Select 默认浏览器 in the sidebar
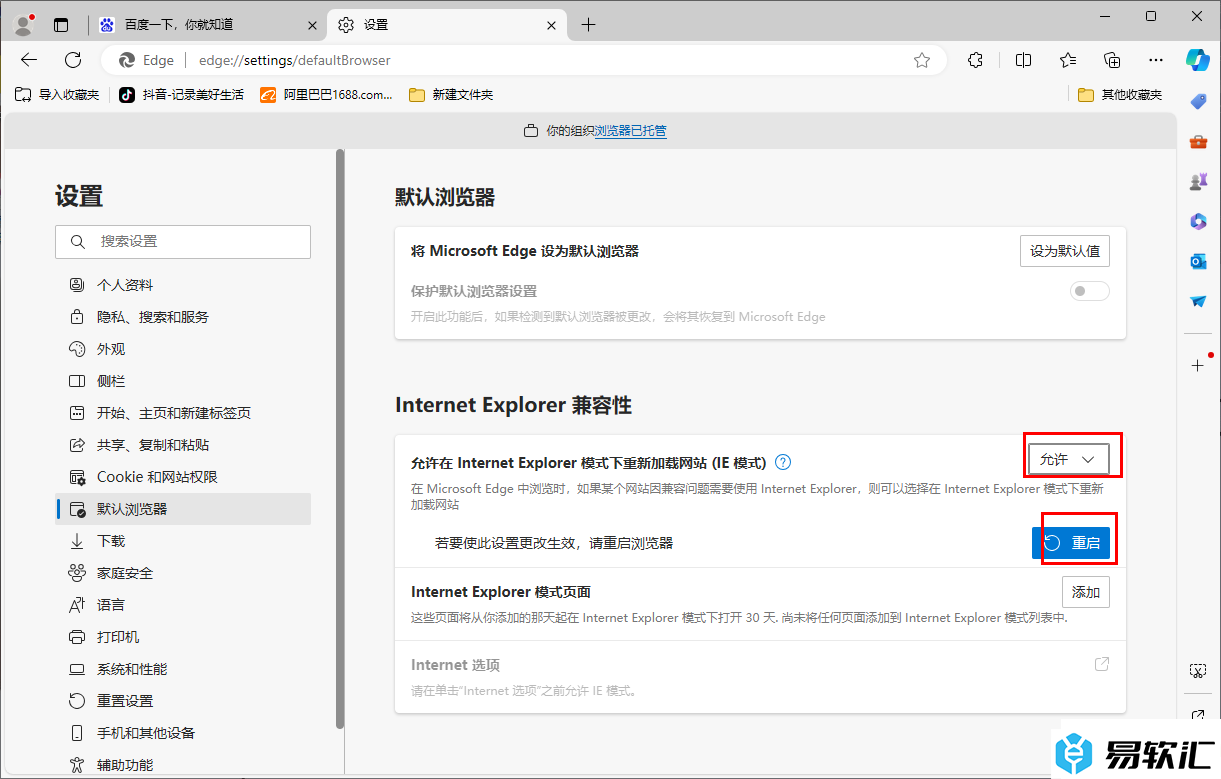Viewport: 1221px width, 779px height. pos(183,509)
